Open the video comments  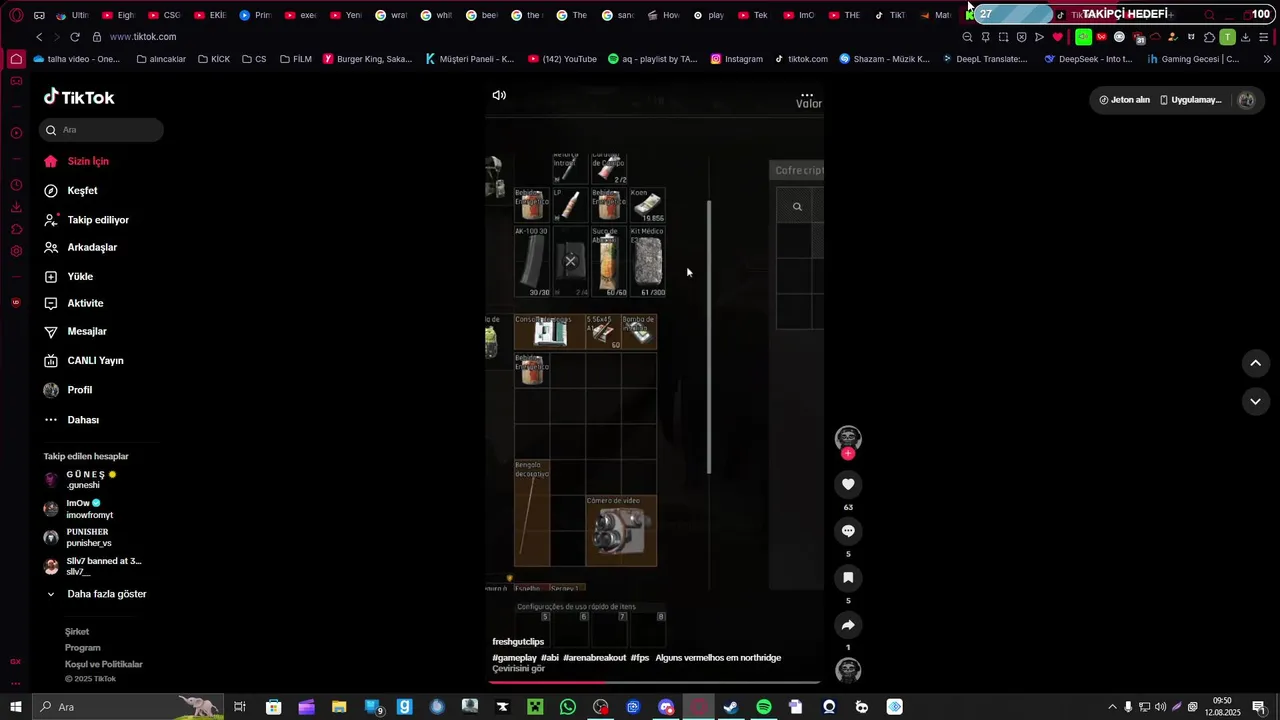pyautogui.click(x=848, y=531)
